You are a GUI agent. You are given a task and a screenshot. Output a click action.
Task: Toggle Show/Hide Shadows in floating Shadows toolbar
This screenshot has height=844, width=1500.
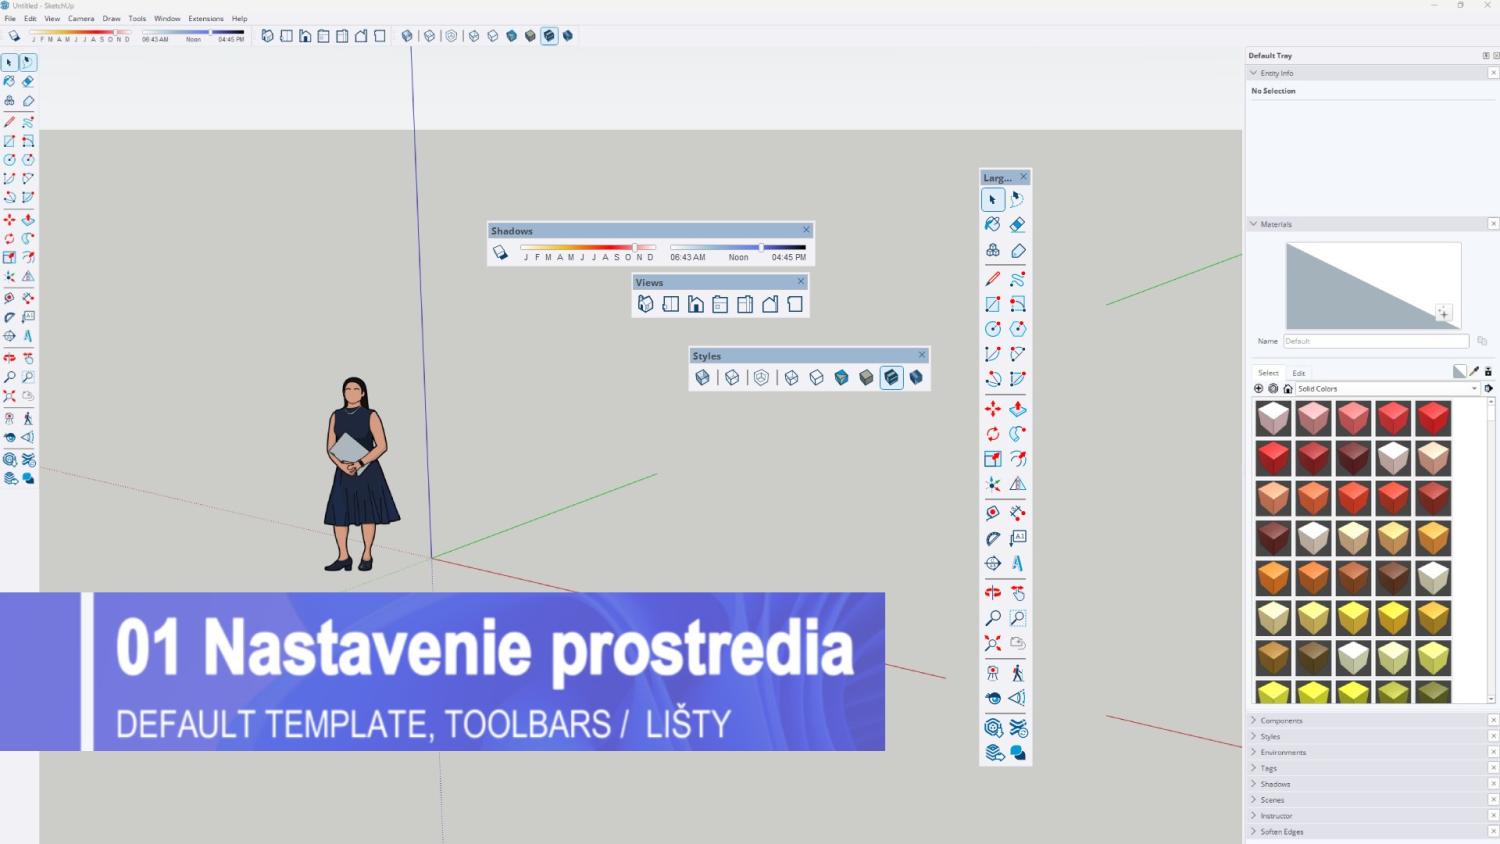tap(501, 253)
